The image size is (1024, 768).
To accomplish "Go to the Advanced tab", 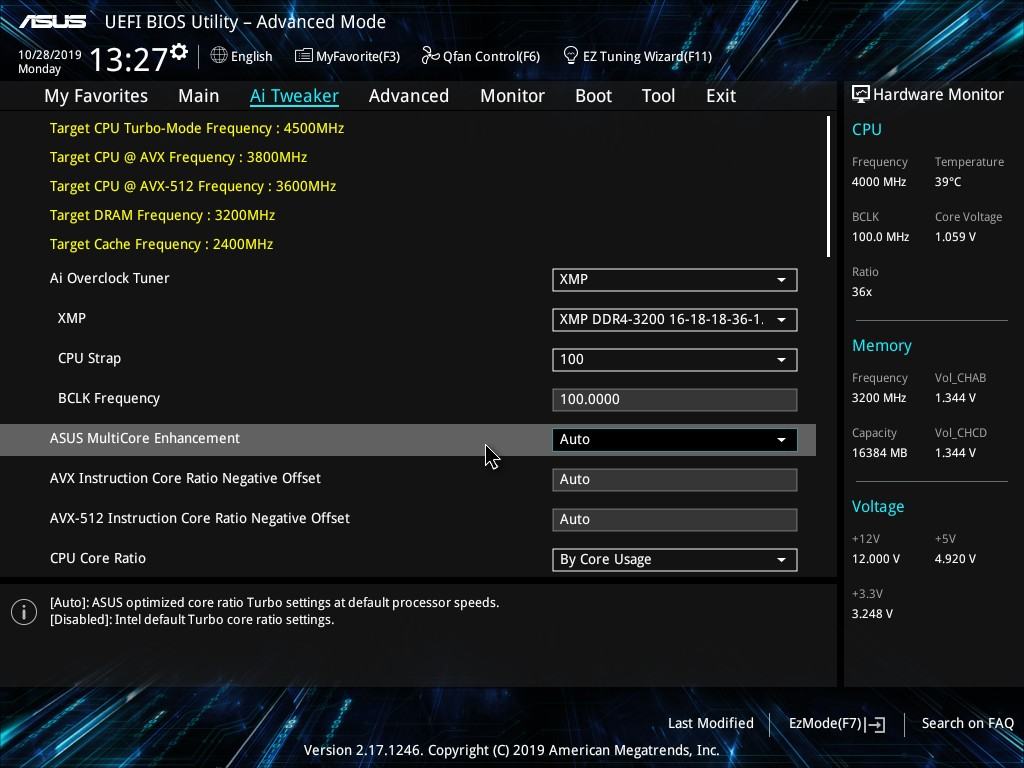I will 409,96.
